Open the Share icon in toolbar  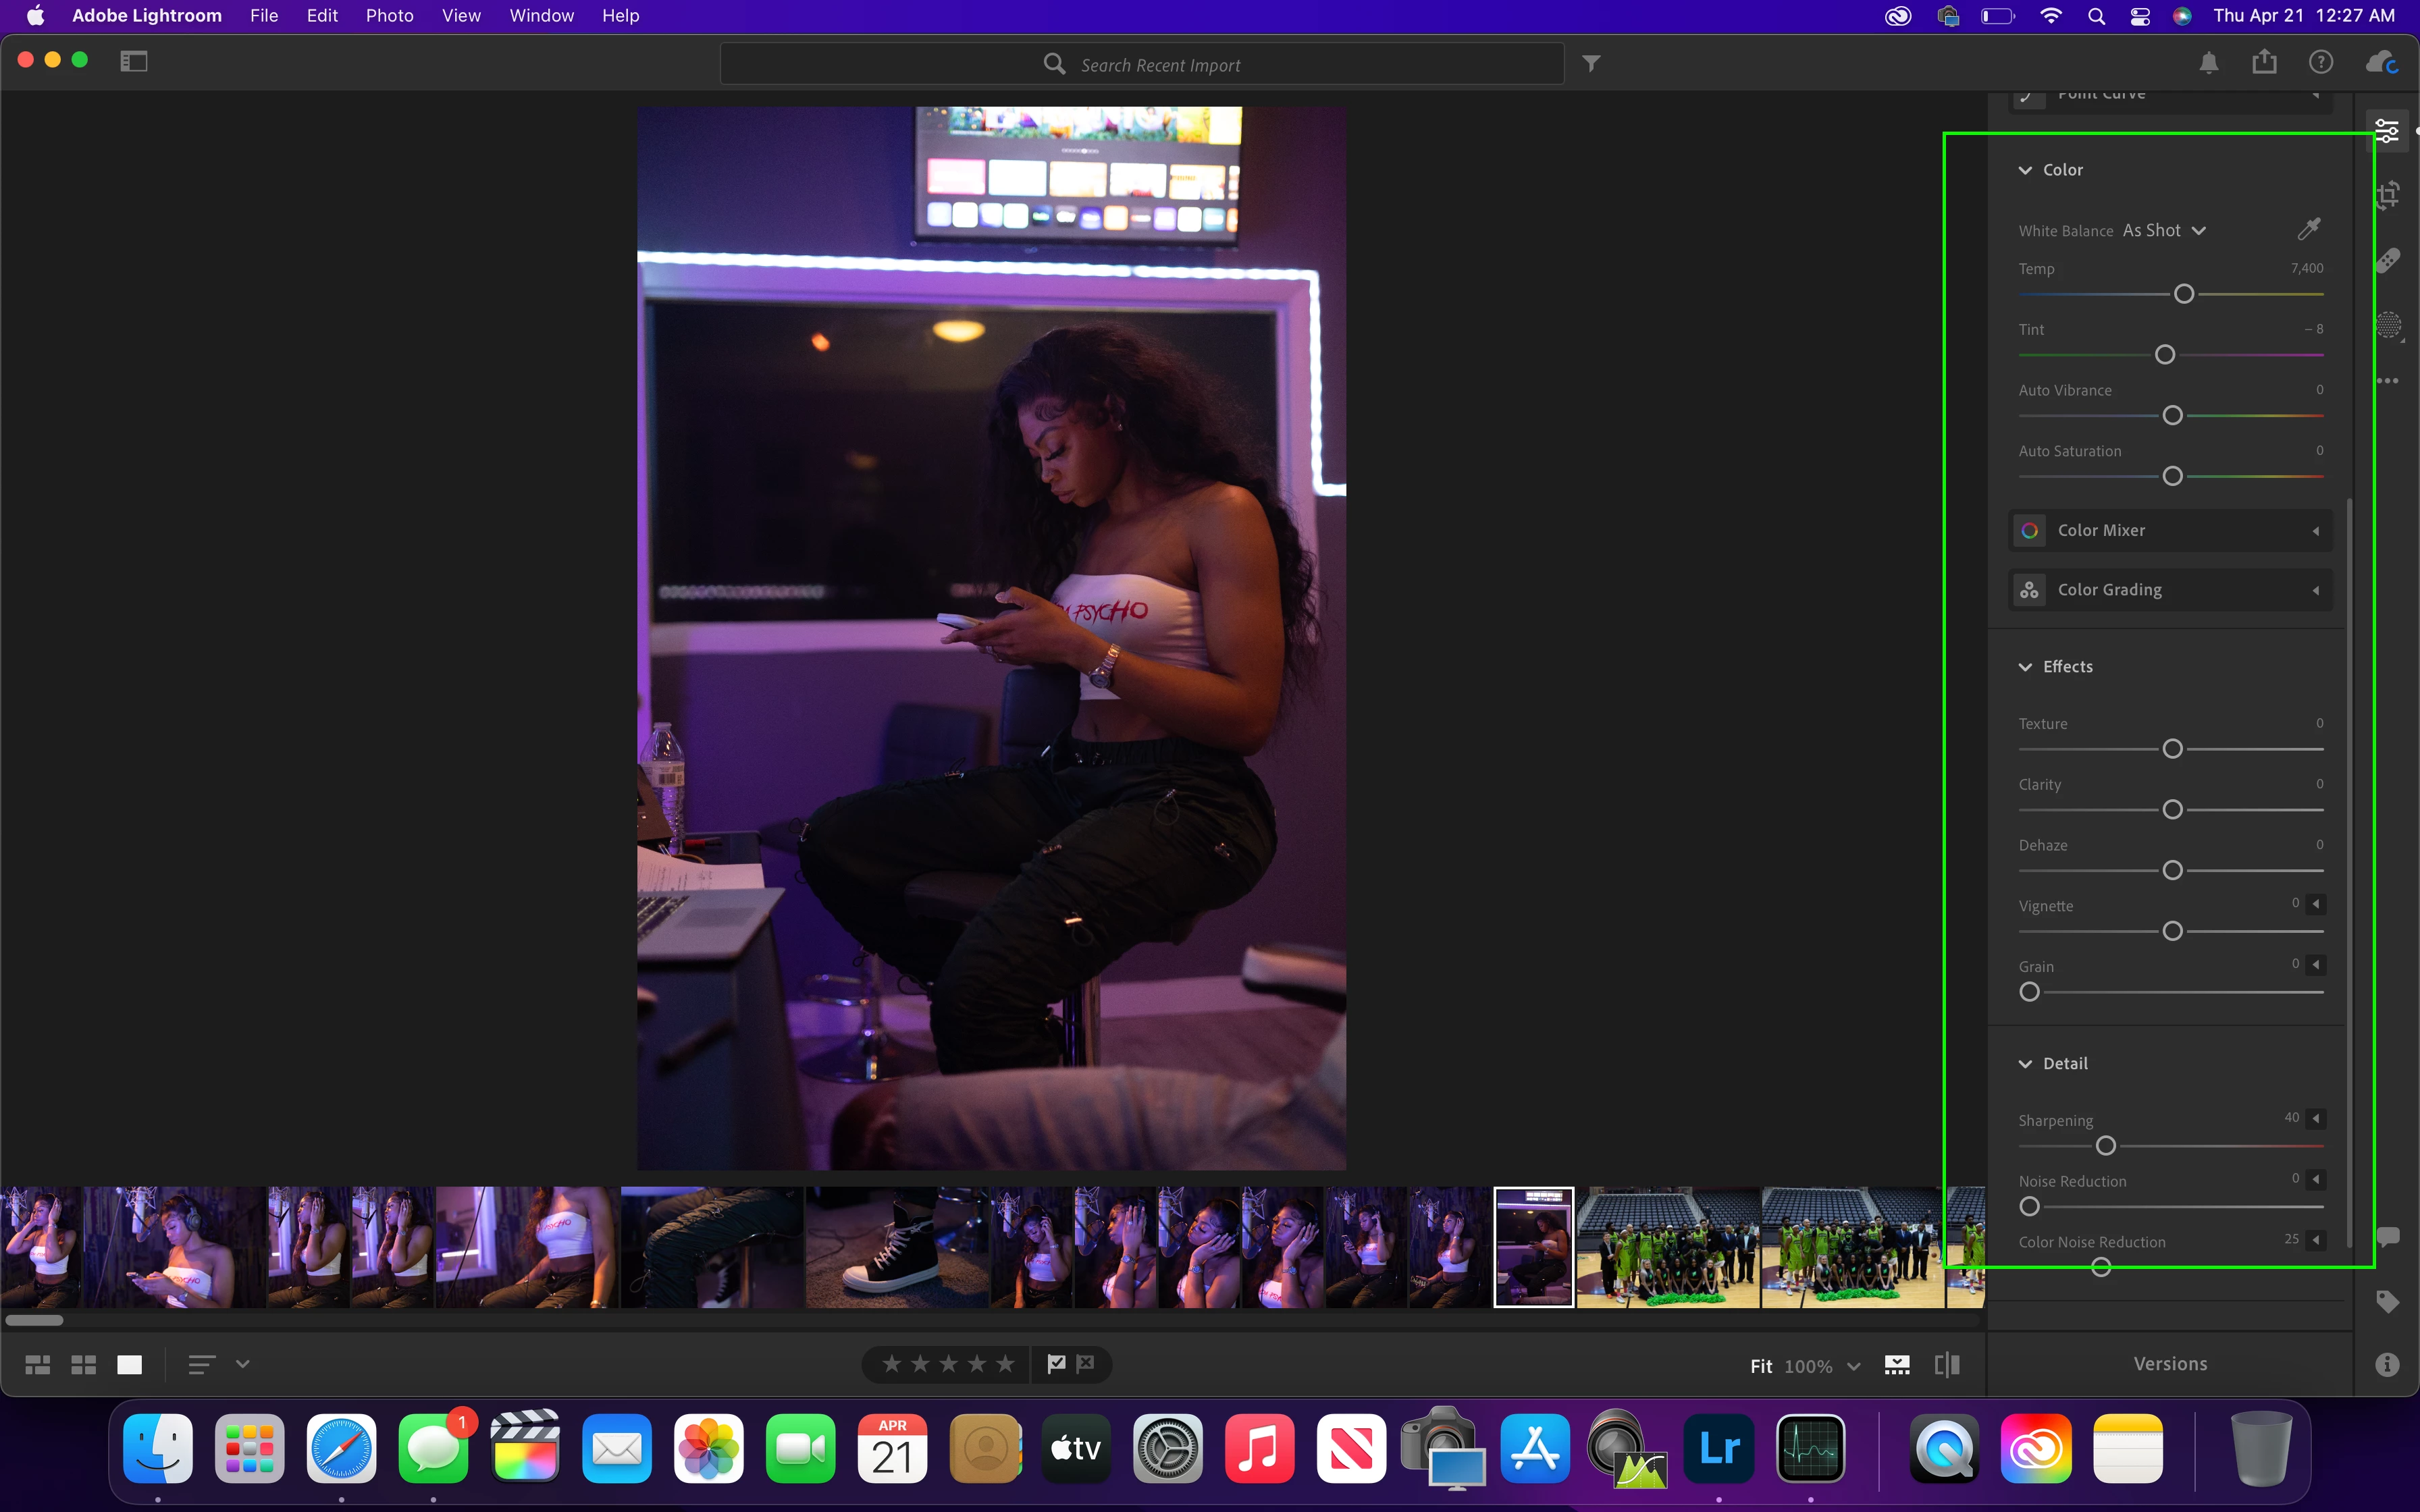pyautogui.click(x=2264, y=63)
